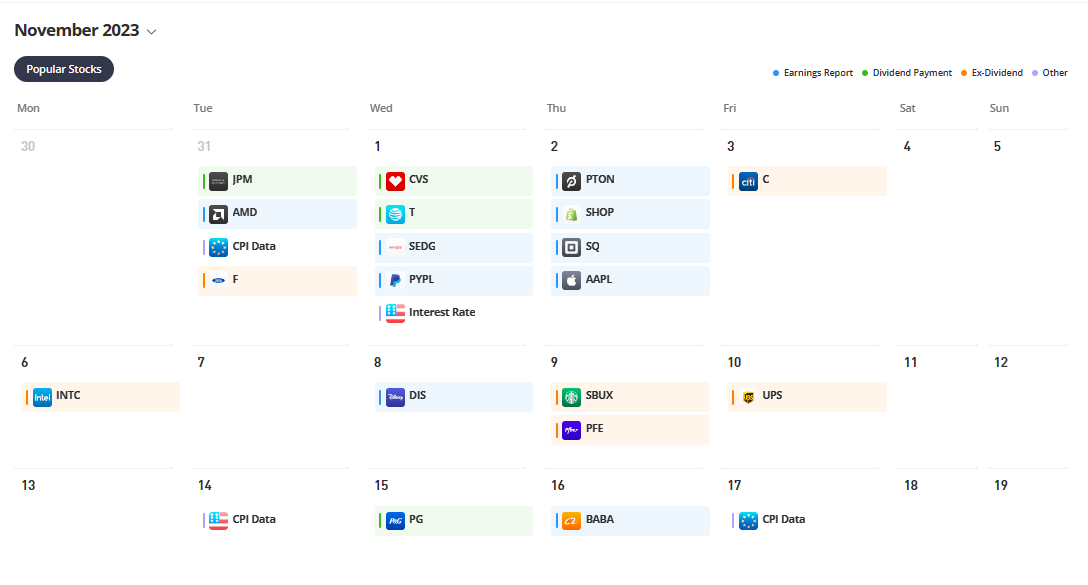Toggle the Popular Stocks filter
Image resolution: width=1088 pixels, height=585 pixels.
64,69
